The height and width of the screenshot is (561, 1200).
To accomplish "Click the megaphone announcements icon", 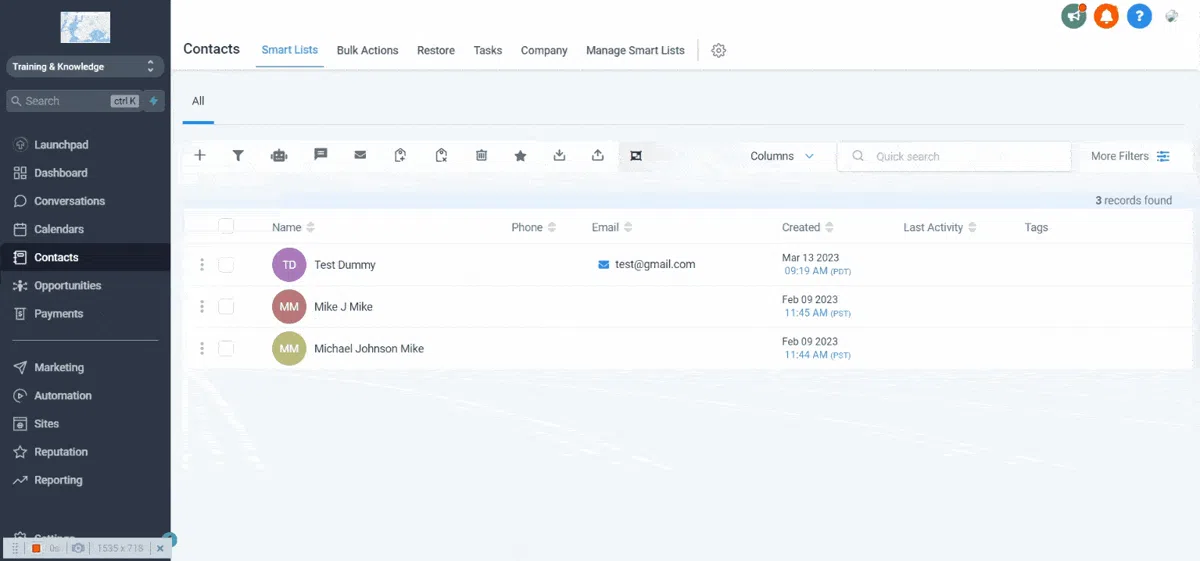I will (1074, 16).
